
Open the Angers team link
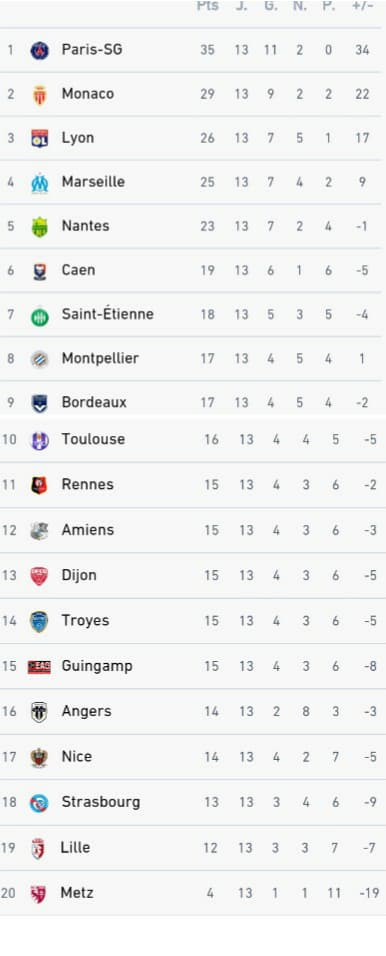click(86, 711)
